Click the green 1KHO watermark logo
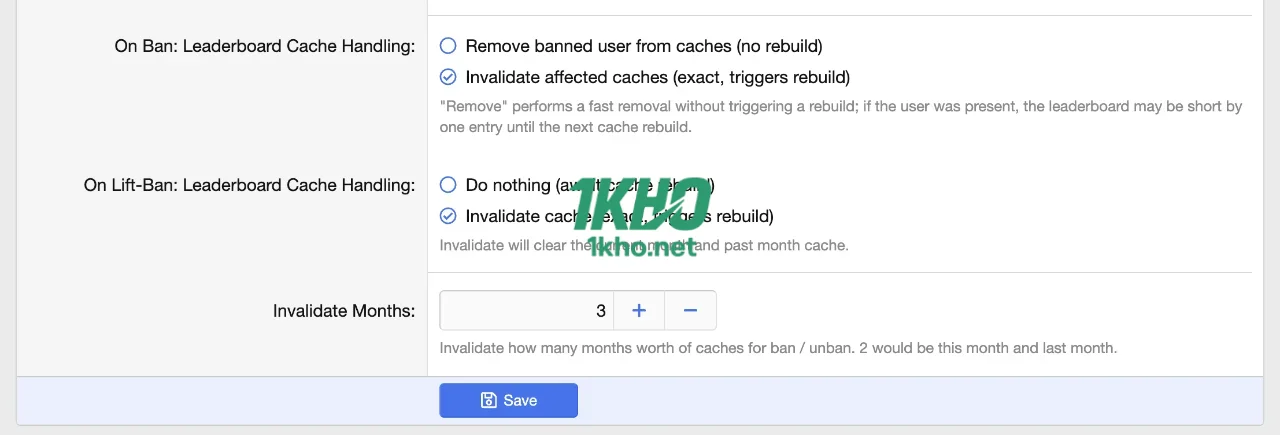1280x435 pixels. point(642,205)
